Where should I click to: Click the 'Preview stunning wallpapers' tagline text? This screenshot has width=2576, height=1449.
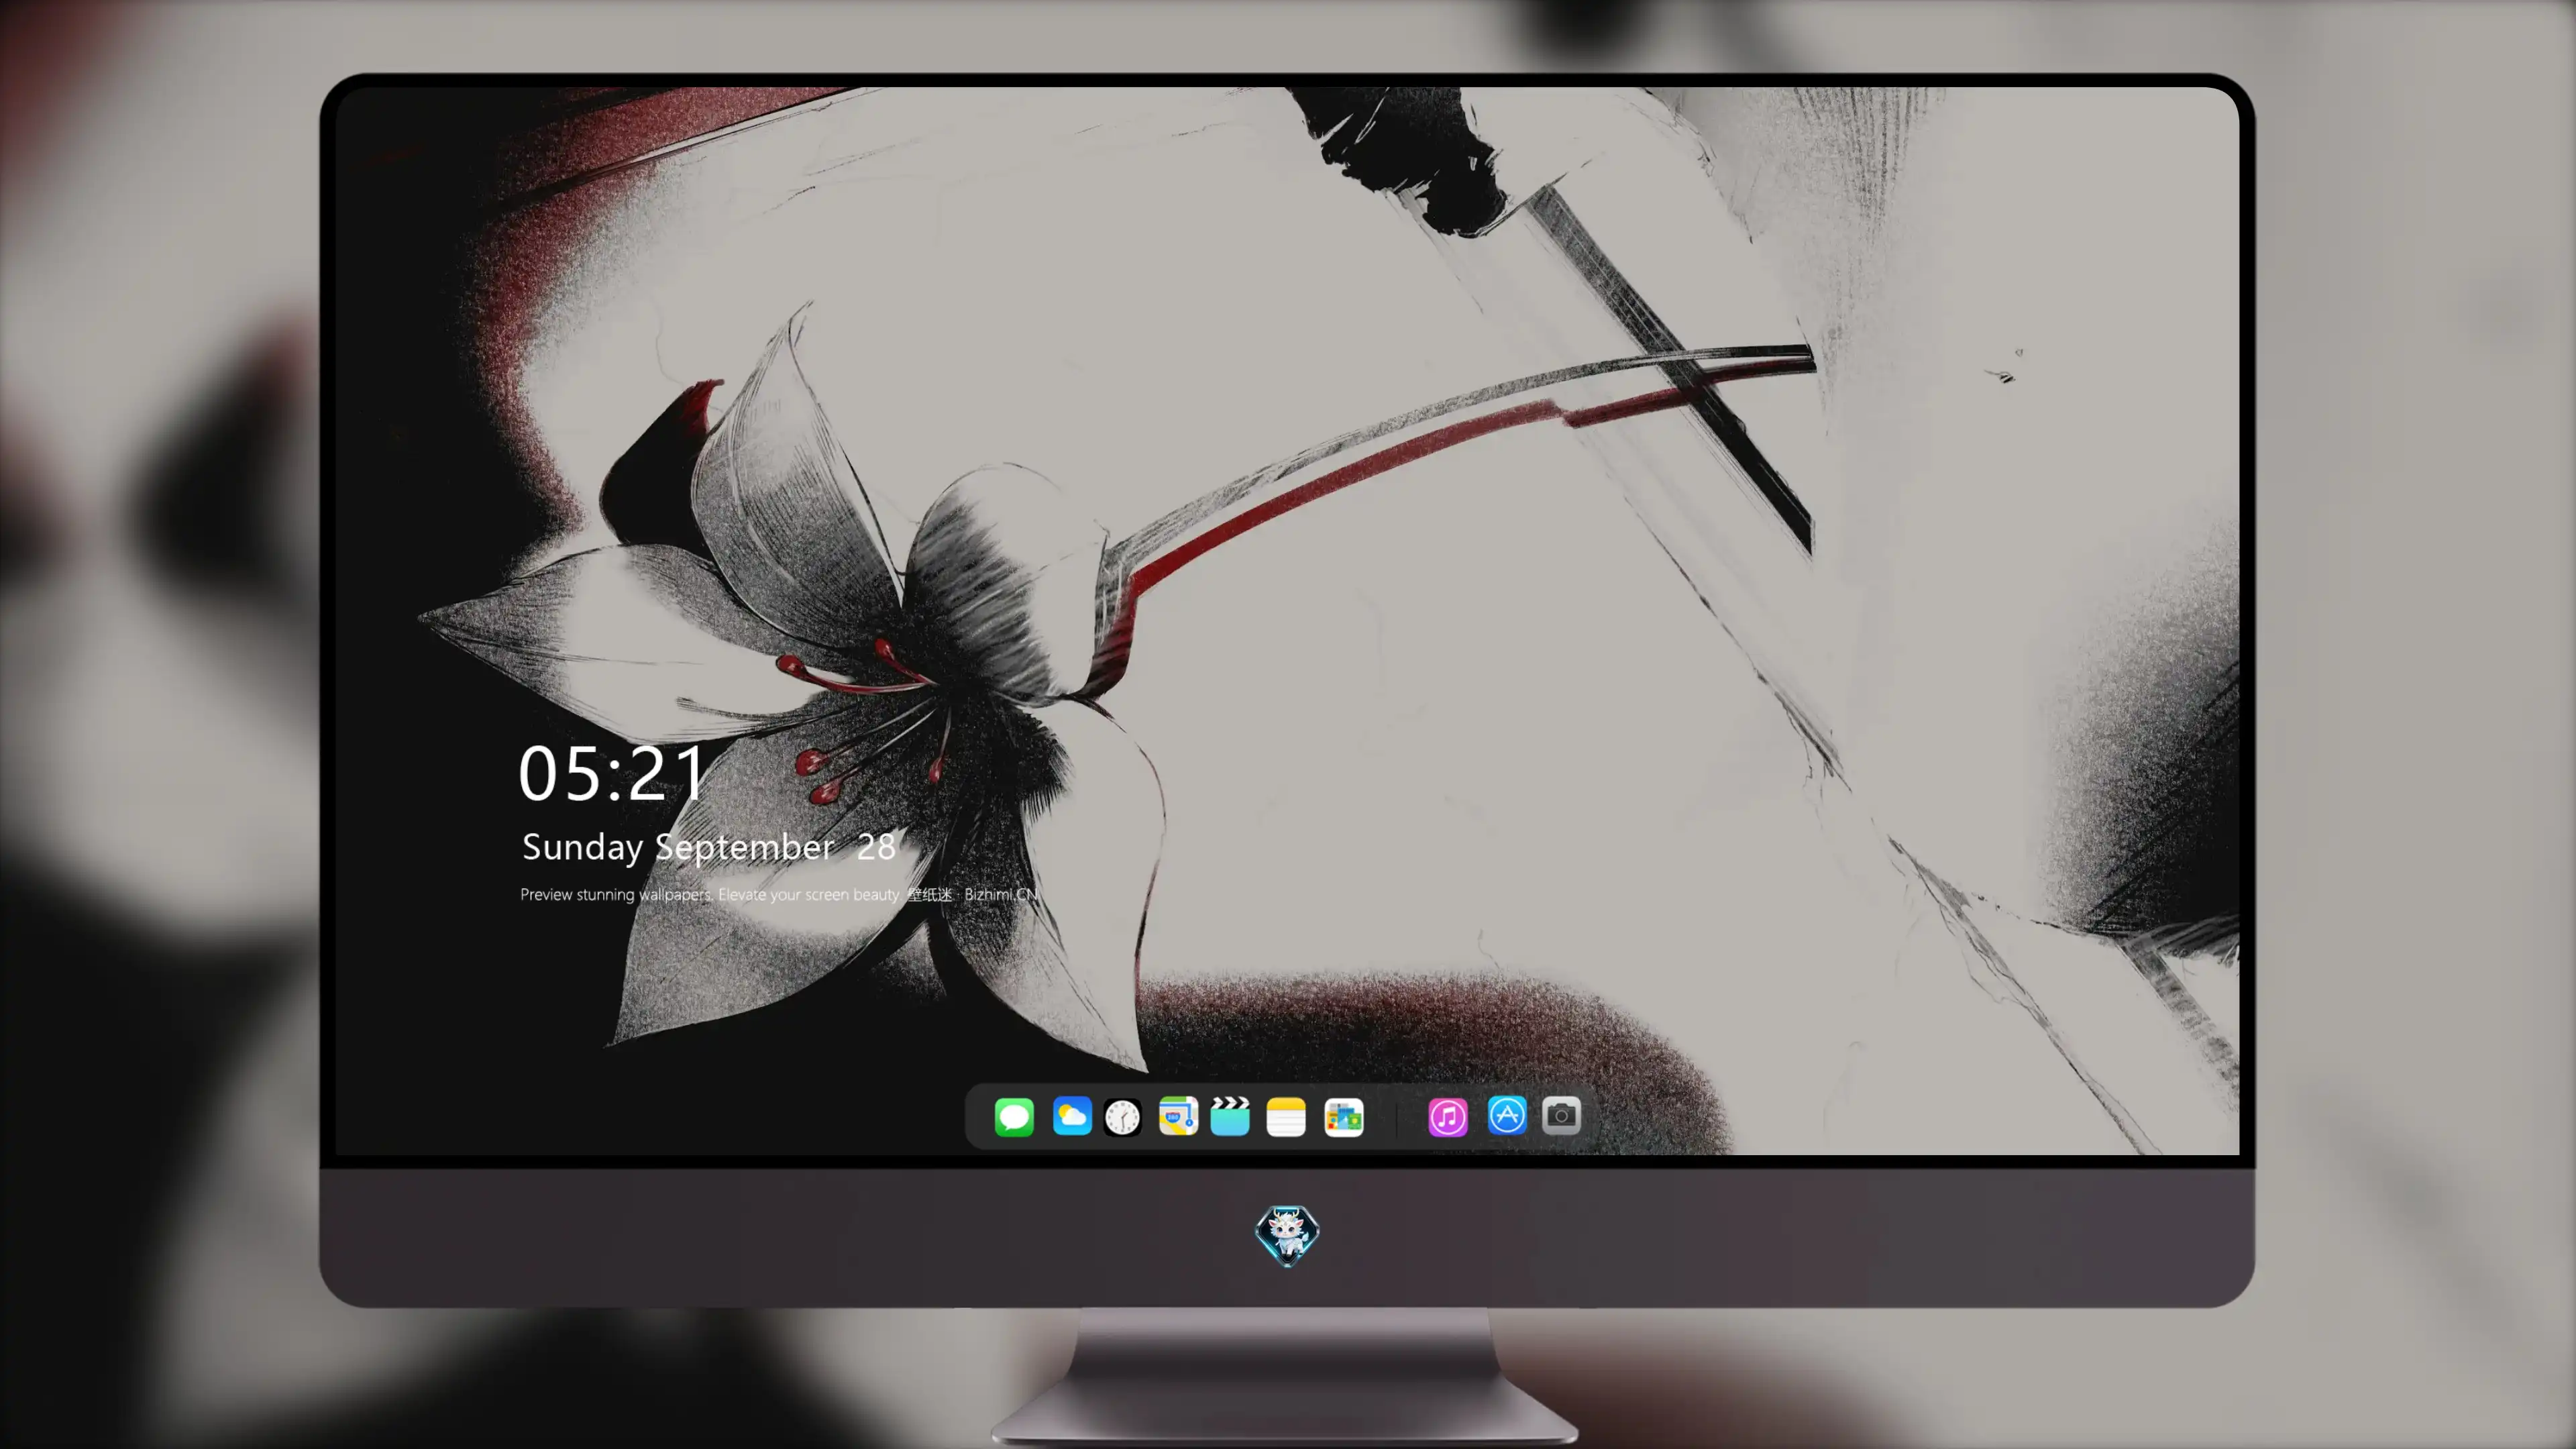(x=779, y=894)
